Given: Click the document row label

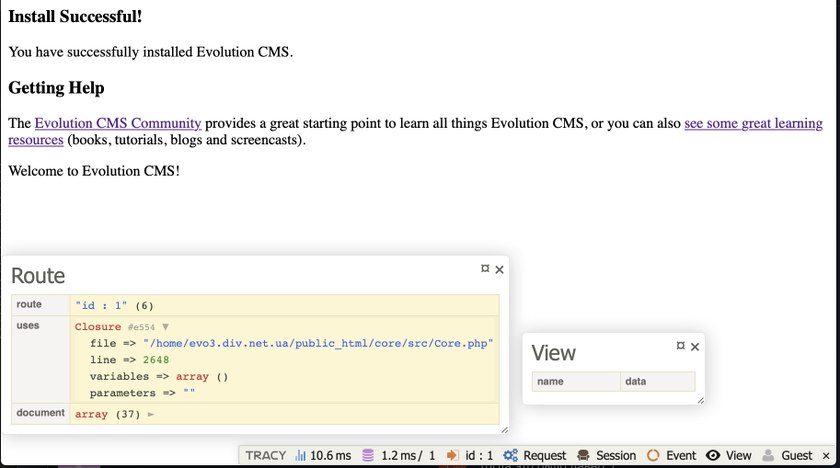Looking at the screenshot, I should [x=40, y=413].
